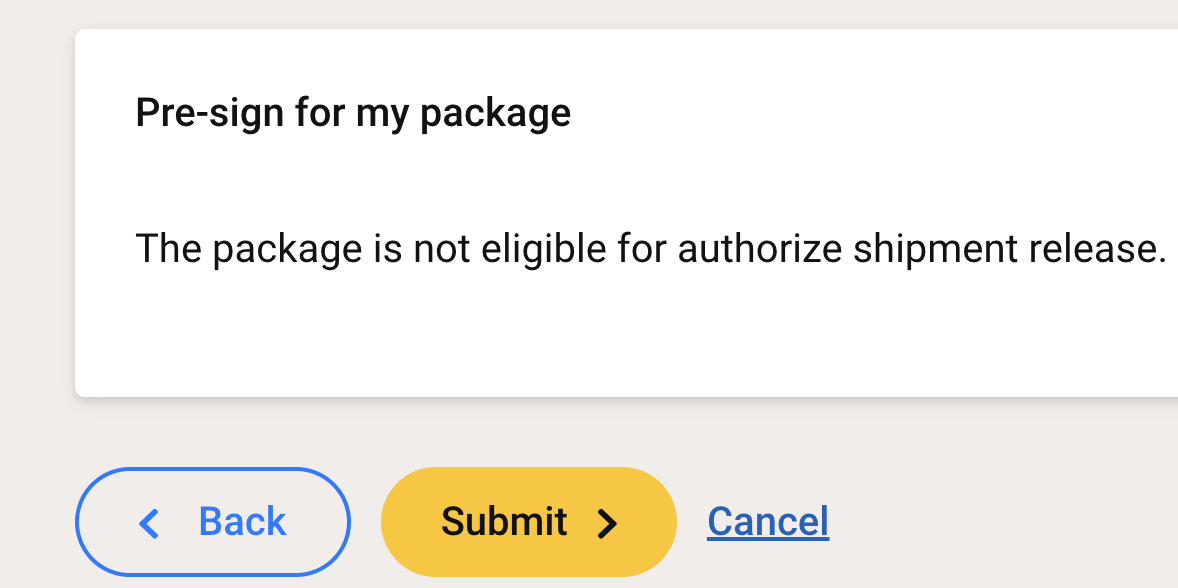Submit the pre-sign form
This screenshot has height=588, width=1178.
(x=528, y=522)
